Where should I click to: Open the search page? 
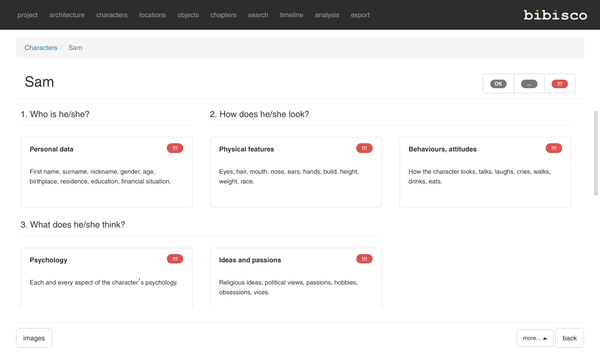(x=258, y=15)
